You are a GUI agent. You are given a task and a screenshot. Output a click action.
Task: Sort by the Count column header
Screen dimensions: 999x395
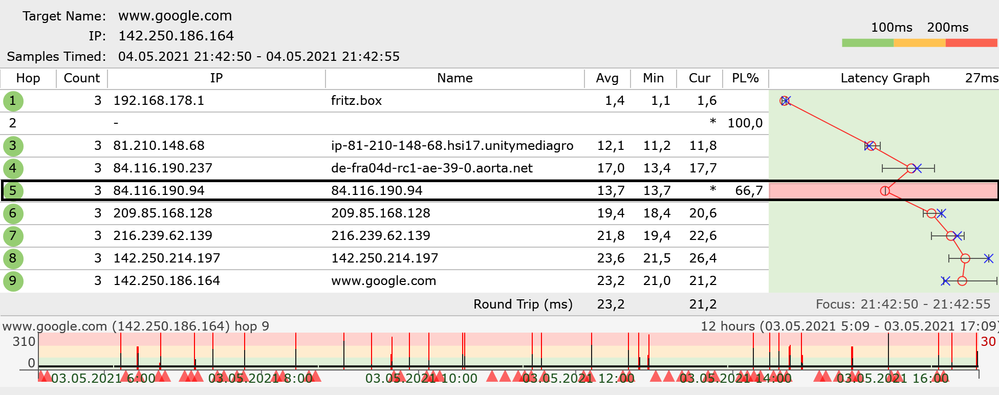[x=82, y=78]
